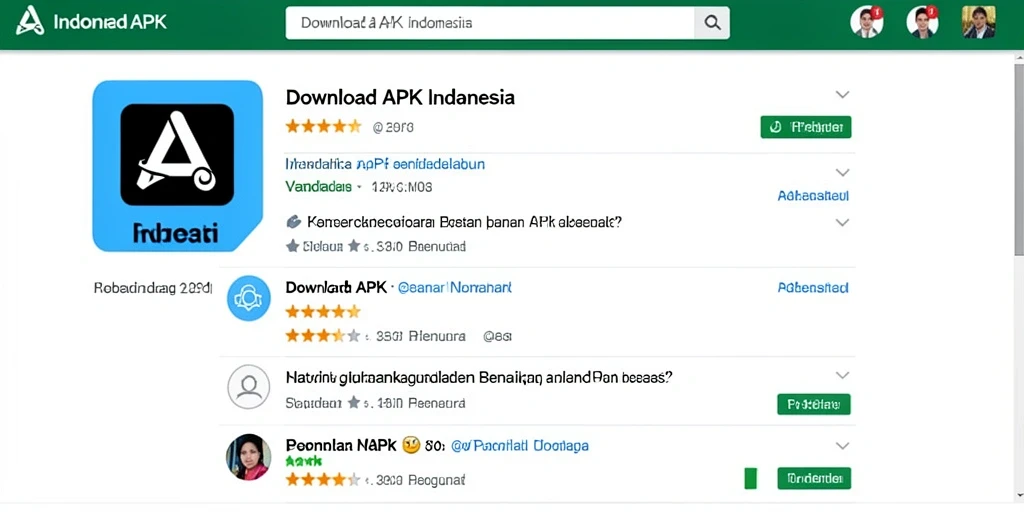
Task: Focus the Download APK search field
Action: [490, 24]
